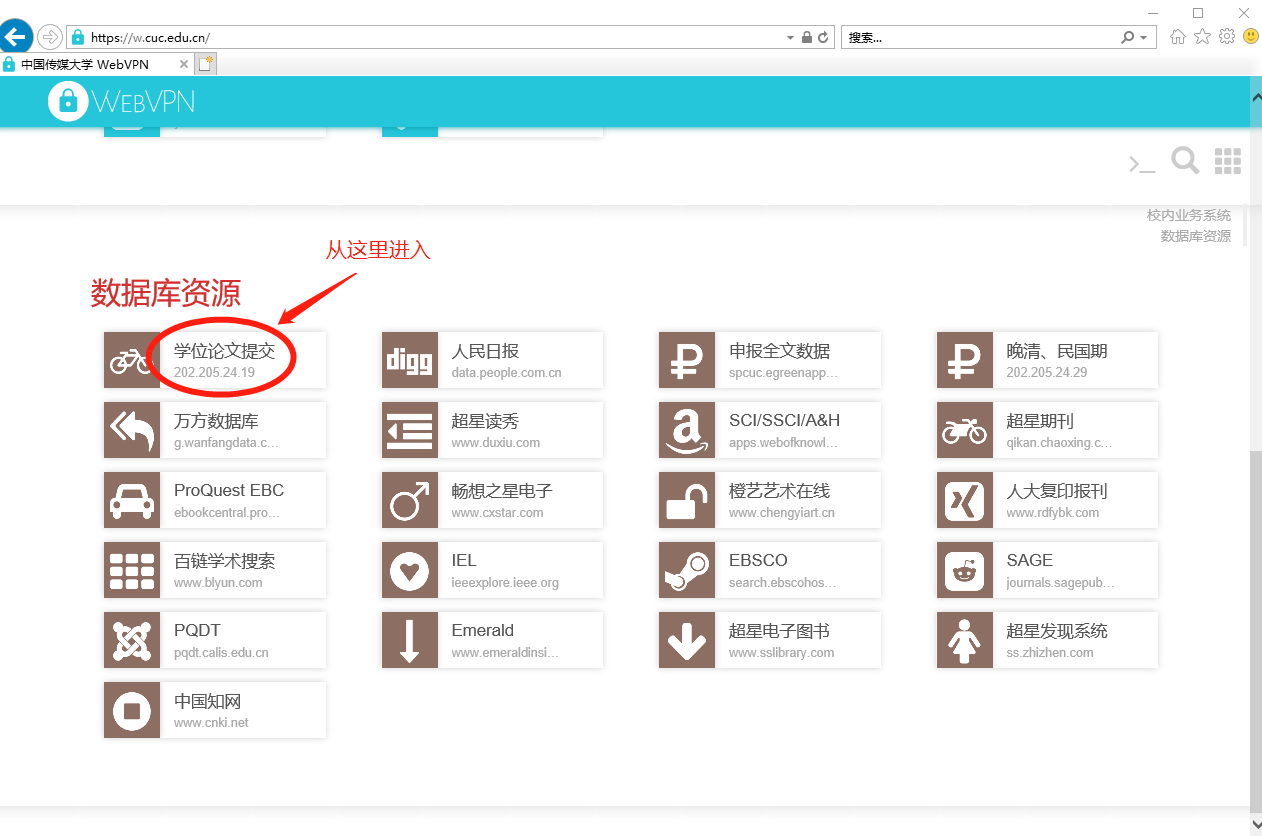Screen dimensions: 1262x836
Task: Expand the search provider dropdown arrow
Action: point(1143,37)
